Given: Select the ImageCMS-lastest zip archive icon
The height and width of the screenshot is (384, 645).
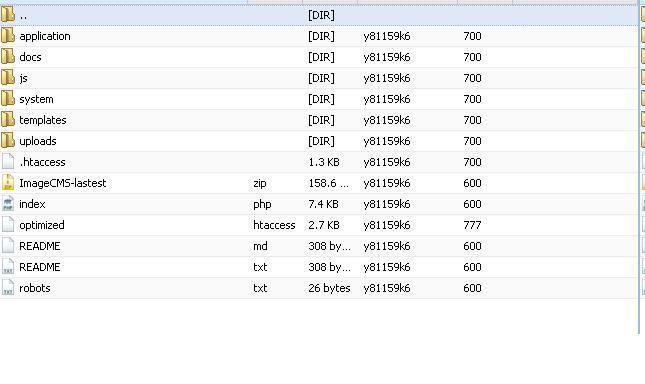Looking at the screenshot, I should point(8,183).
